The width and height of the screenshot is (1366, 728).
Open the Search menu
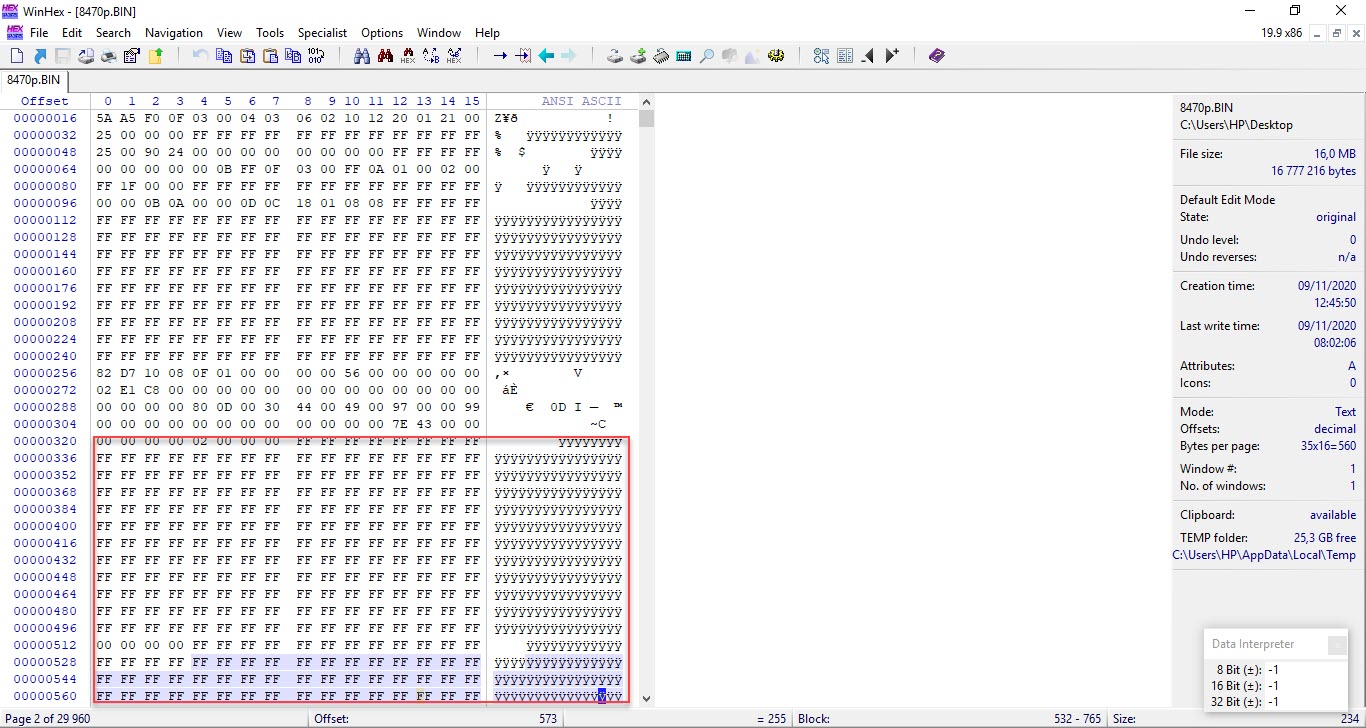point(113,33)
